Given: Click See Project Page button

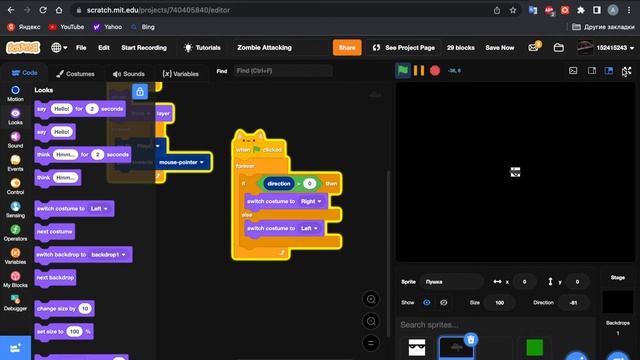Looking at the screenshot, I should point(403,48).
